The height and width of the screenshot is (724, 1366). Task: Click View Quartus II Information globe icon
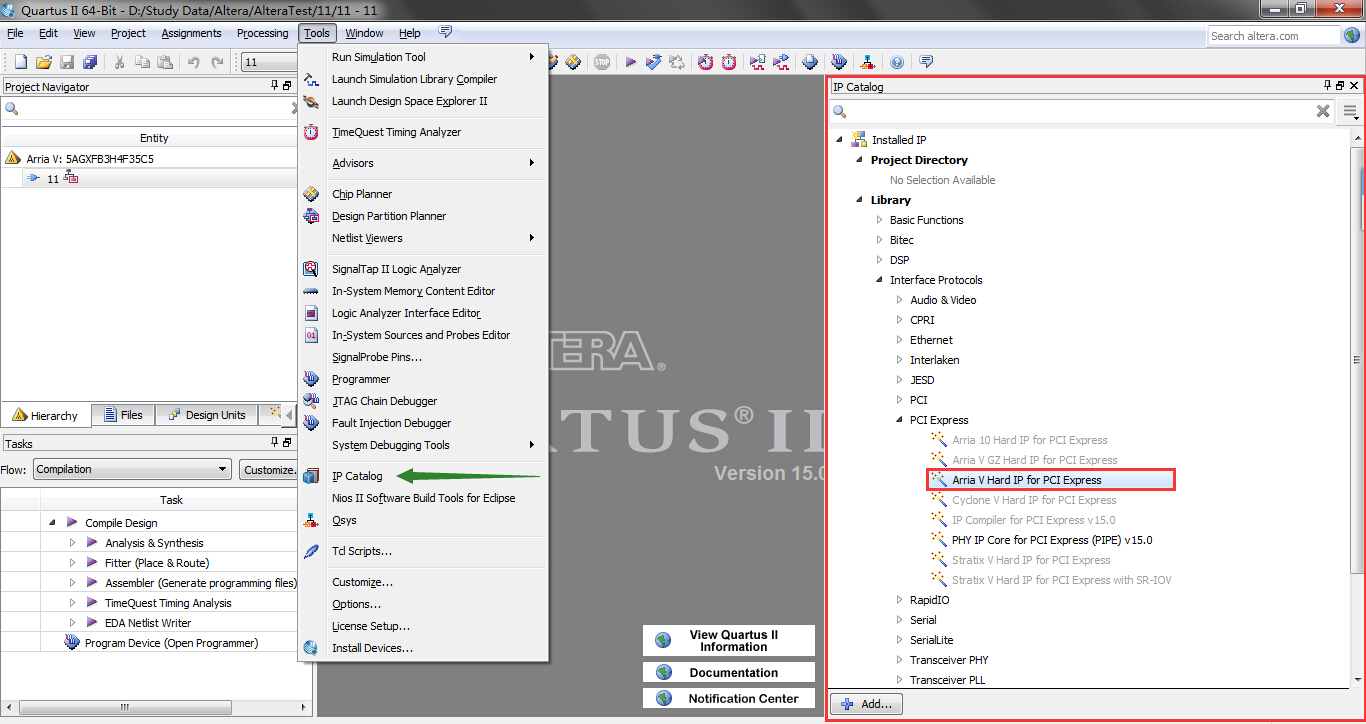click(663, 641)
